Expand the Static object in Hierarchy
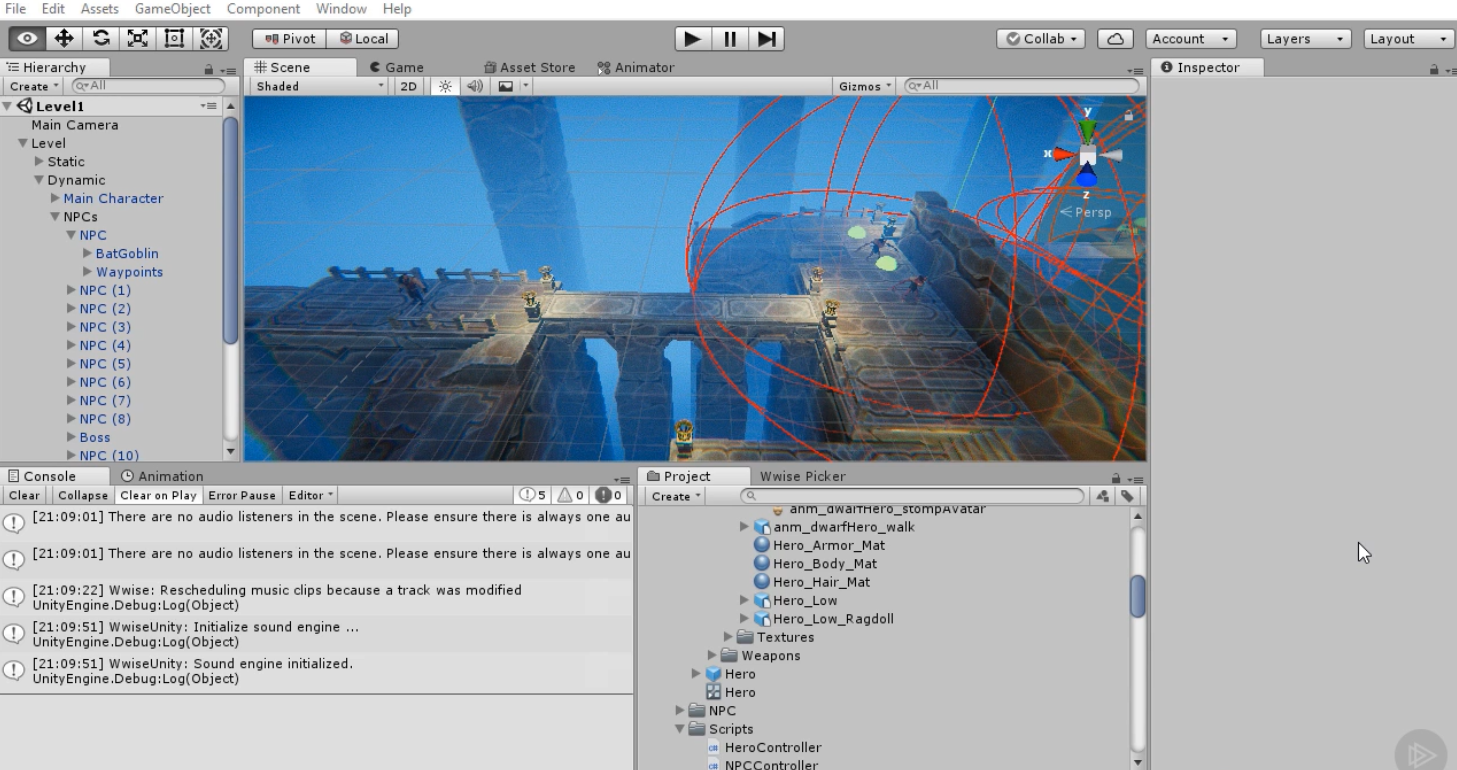The height and width of the screenshot is (770, 1457). pyautogui.click(x=39, y=162)
